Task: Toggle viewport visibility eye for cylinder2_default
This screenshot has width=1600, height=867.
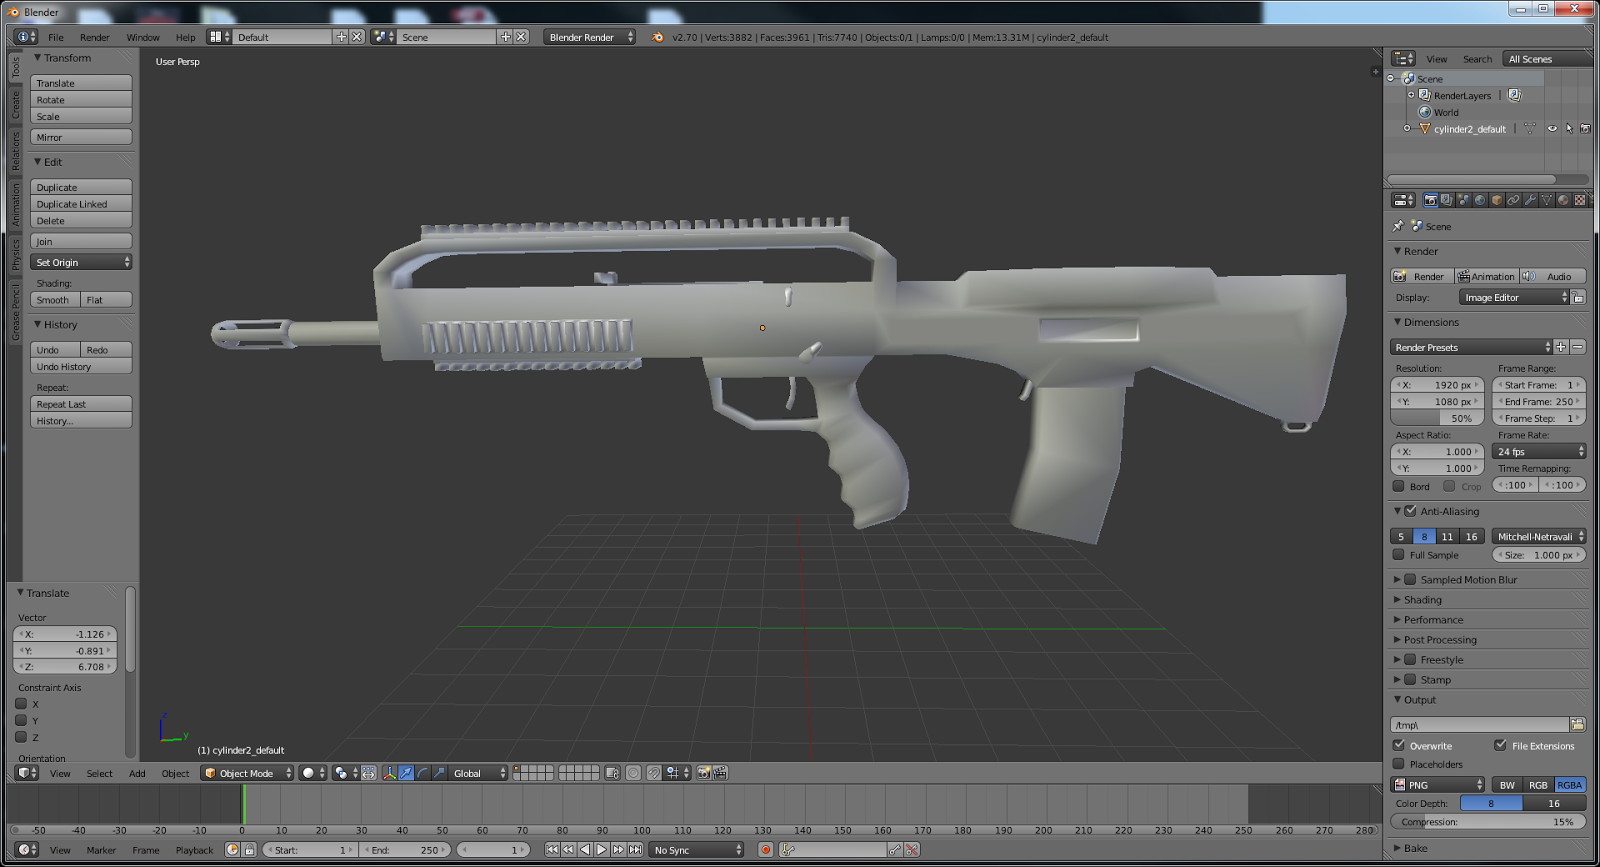Action: pos(1553,129)
